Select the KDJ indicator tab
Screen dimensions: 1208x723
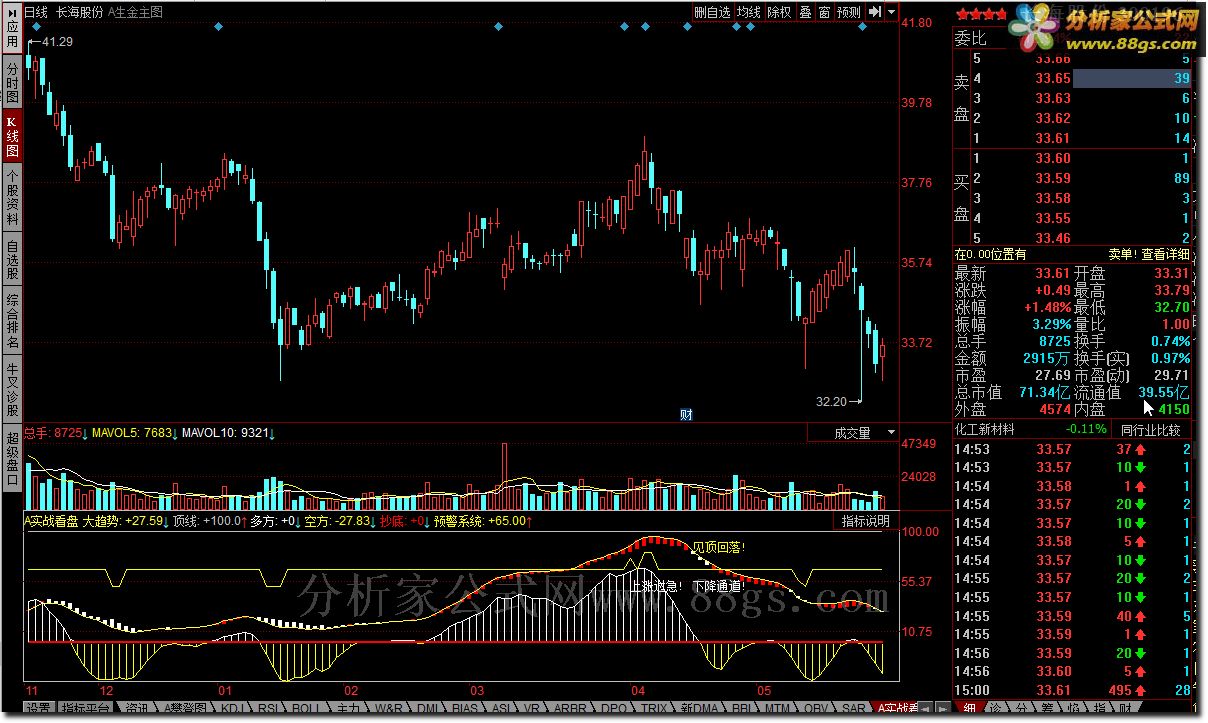point(232,709)
